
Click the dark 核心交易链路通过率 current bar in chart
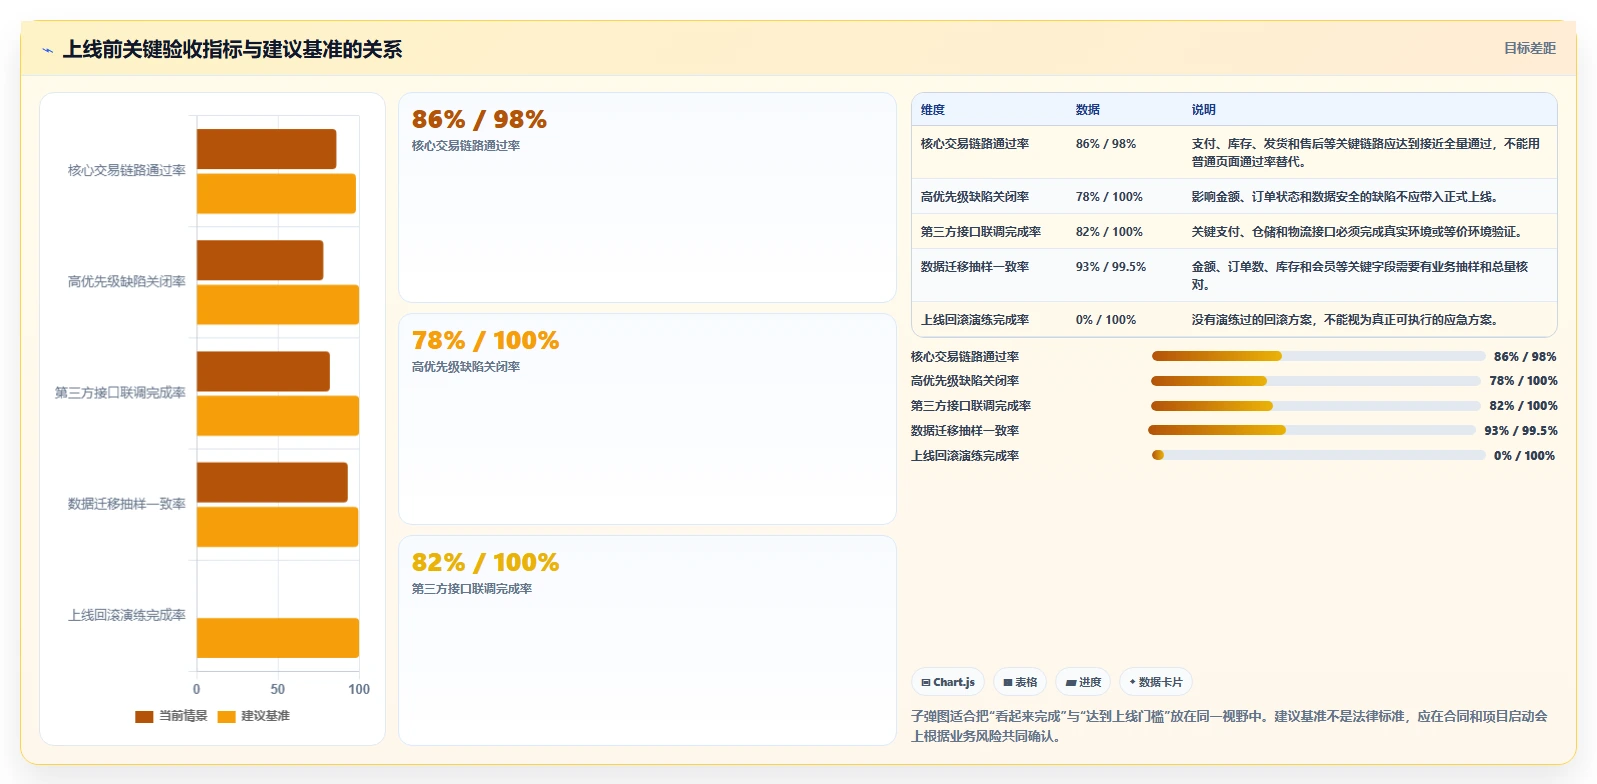pyautogui.click(x=266, y=149)
